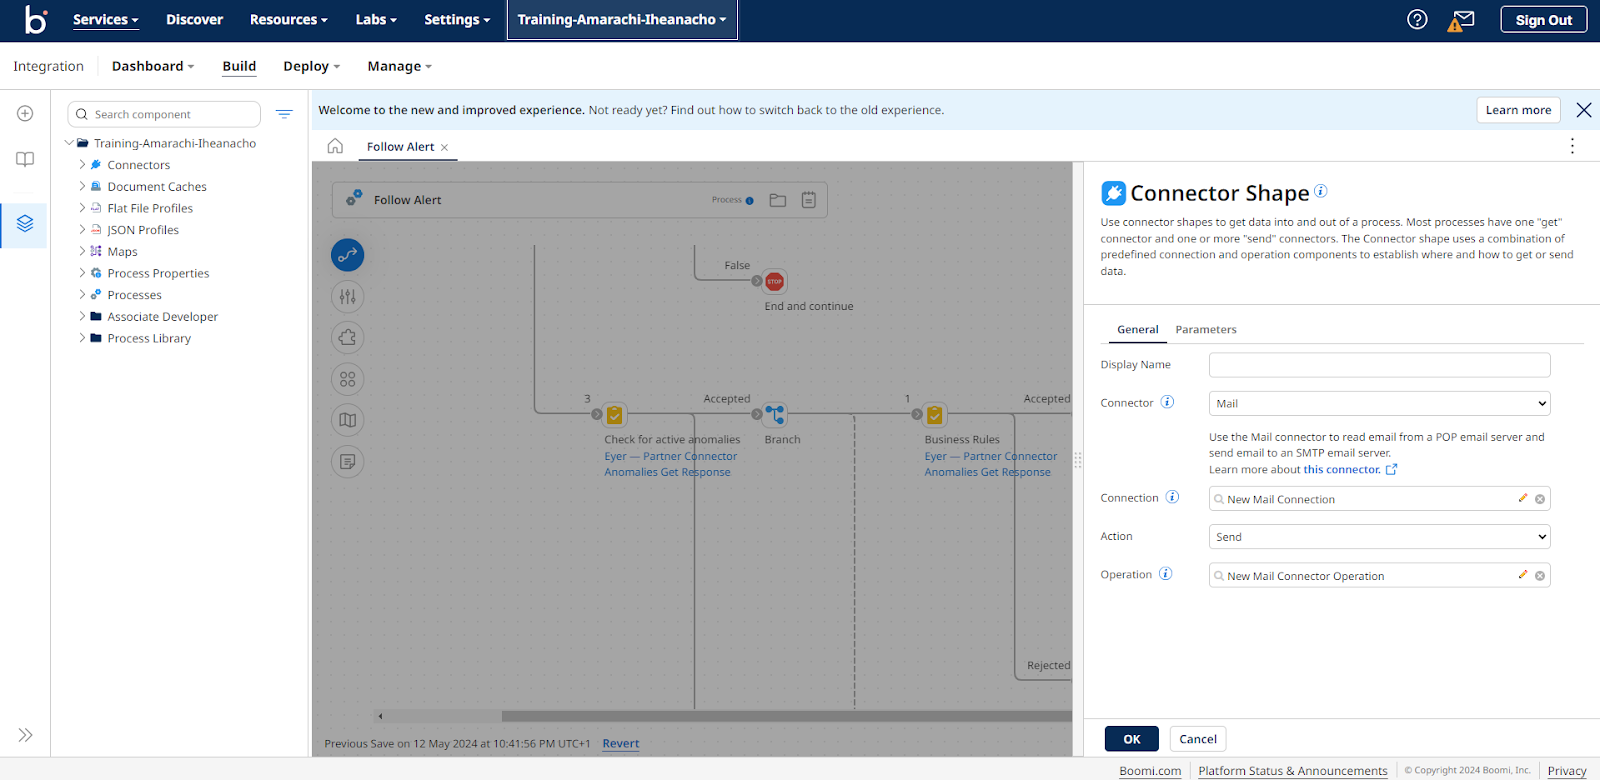Viewport: 1600px width, 780px height.
Task: Open the help question mark icon
Action: [x=1417, y=19]
